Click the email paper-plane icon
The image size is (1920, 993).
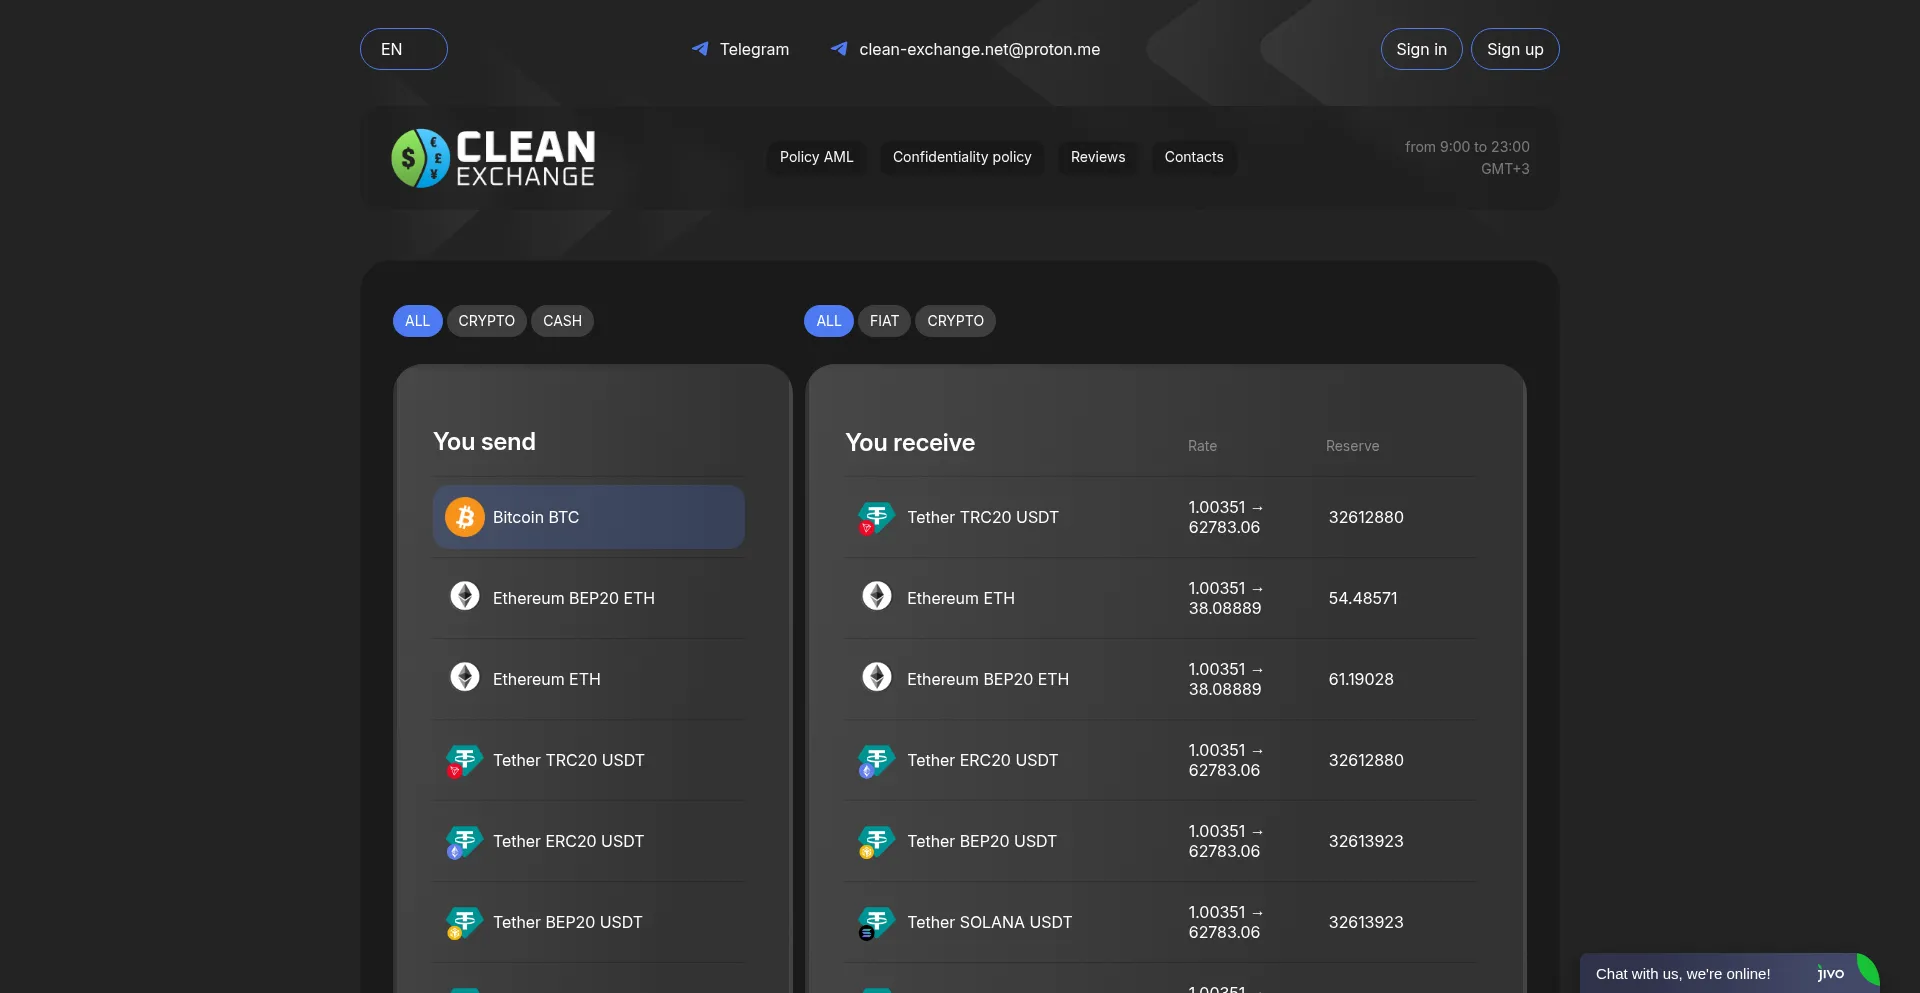(839, 49)
